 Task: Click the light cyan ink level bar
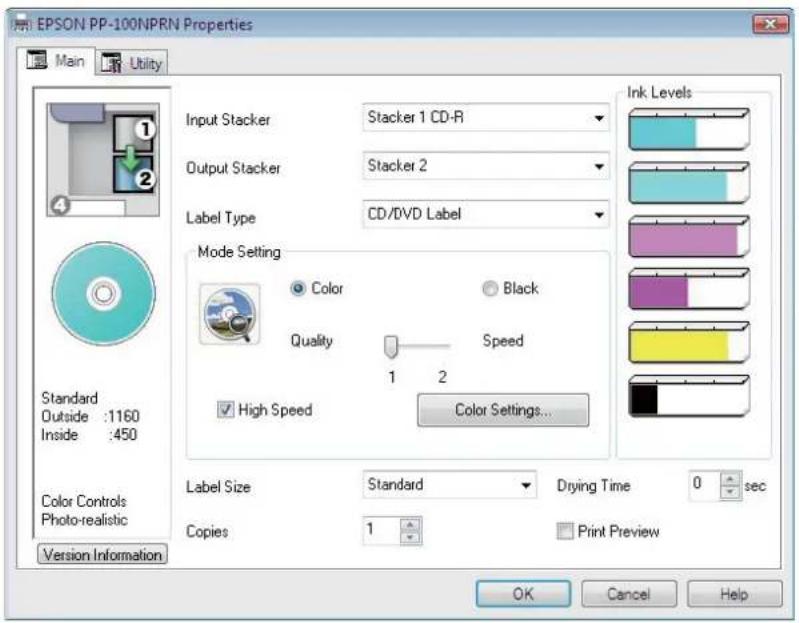689,183
